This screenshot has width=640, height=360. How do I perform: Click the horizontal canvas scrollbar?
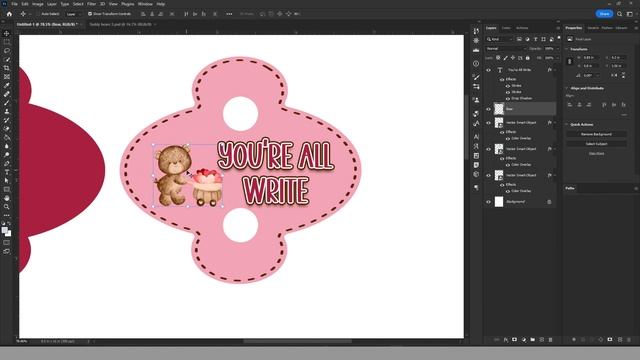click(298, 341)
